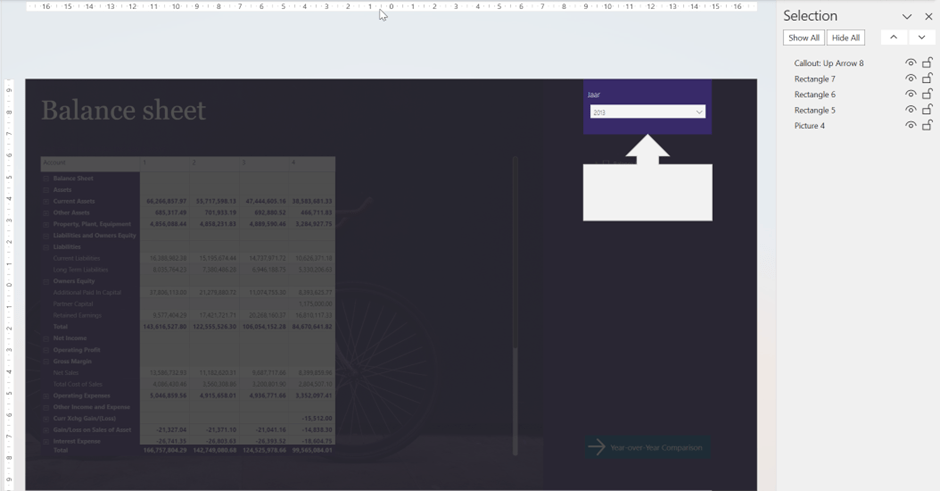The width and height of the screenshot is (940, 491).
Task: Hide the Callout: Up Arrow 8 object
Action: [x=910, y=63]
